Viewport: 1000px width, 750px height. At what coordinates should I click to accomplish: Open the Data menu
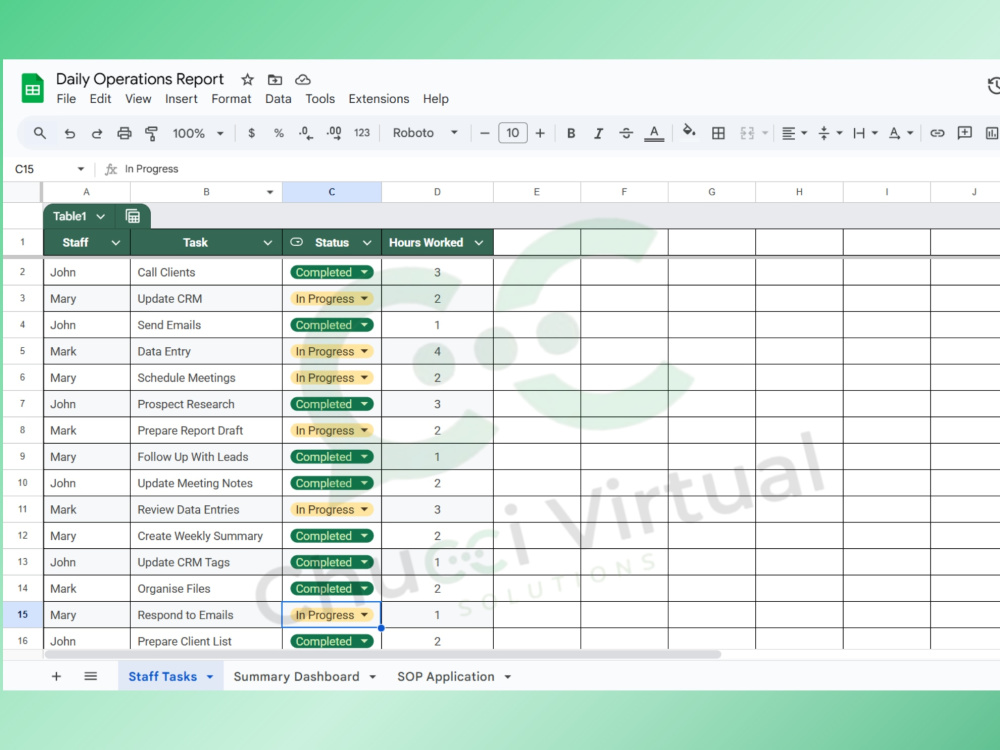coord(278,99)
